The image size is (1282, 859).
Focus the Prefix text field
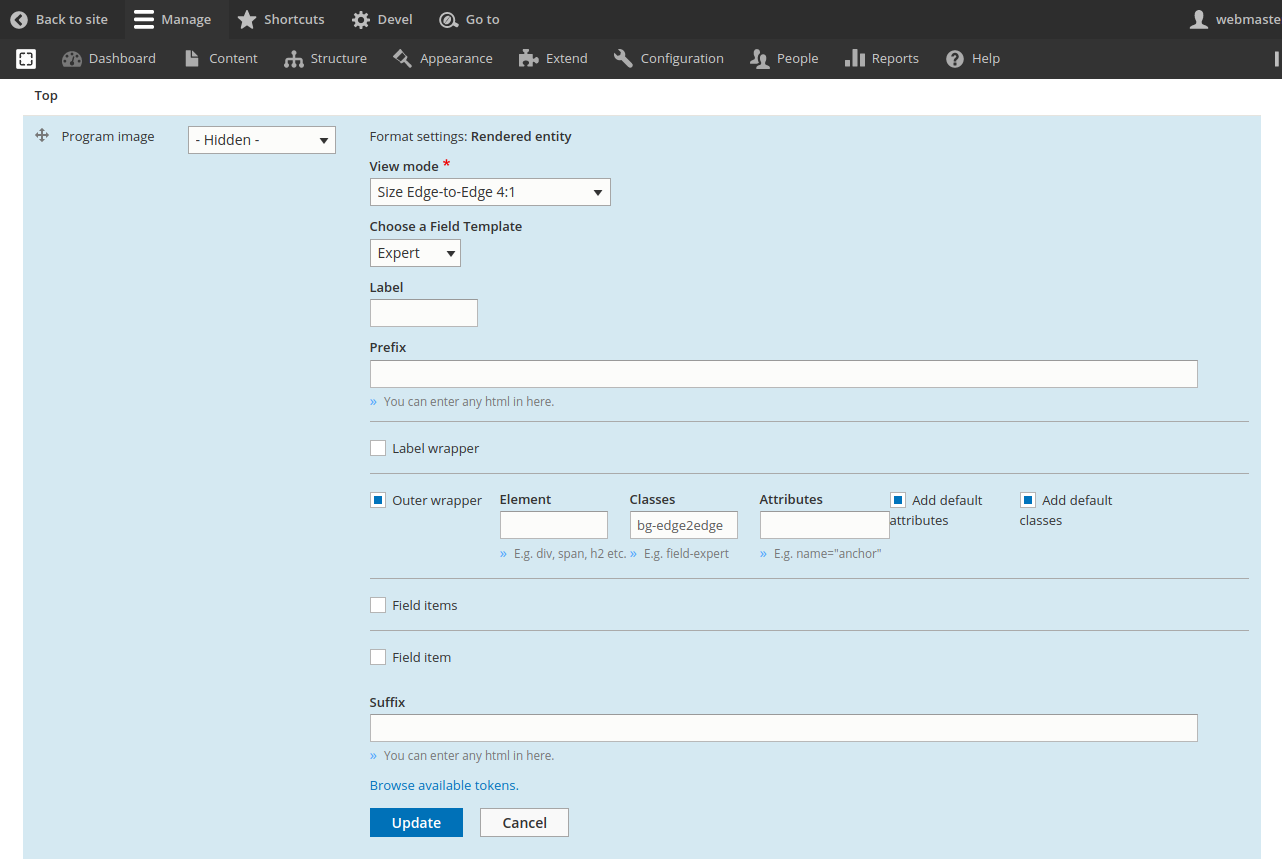784,374
